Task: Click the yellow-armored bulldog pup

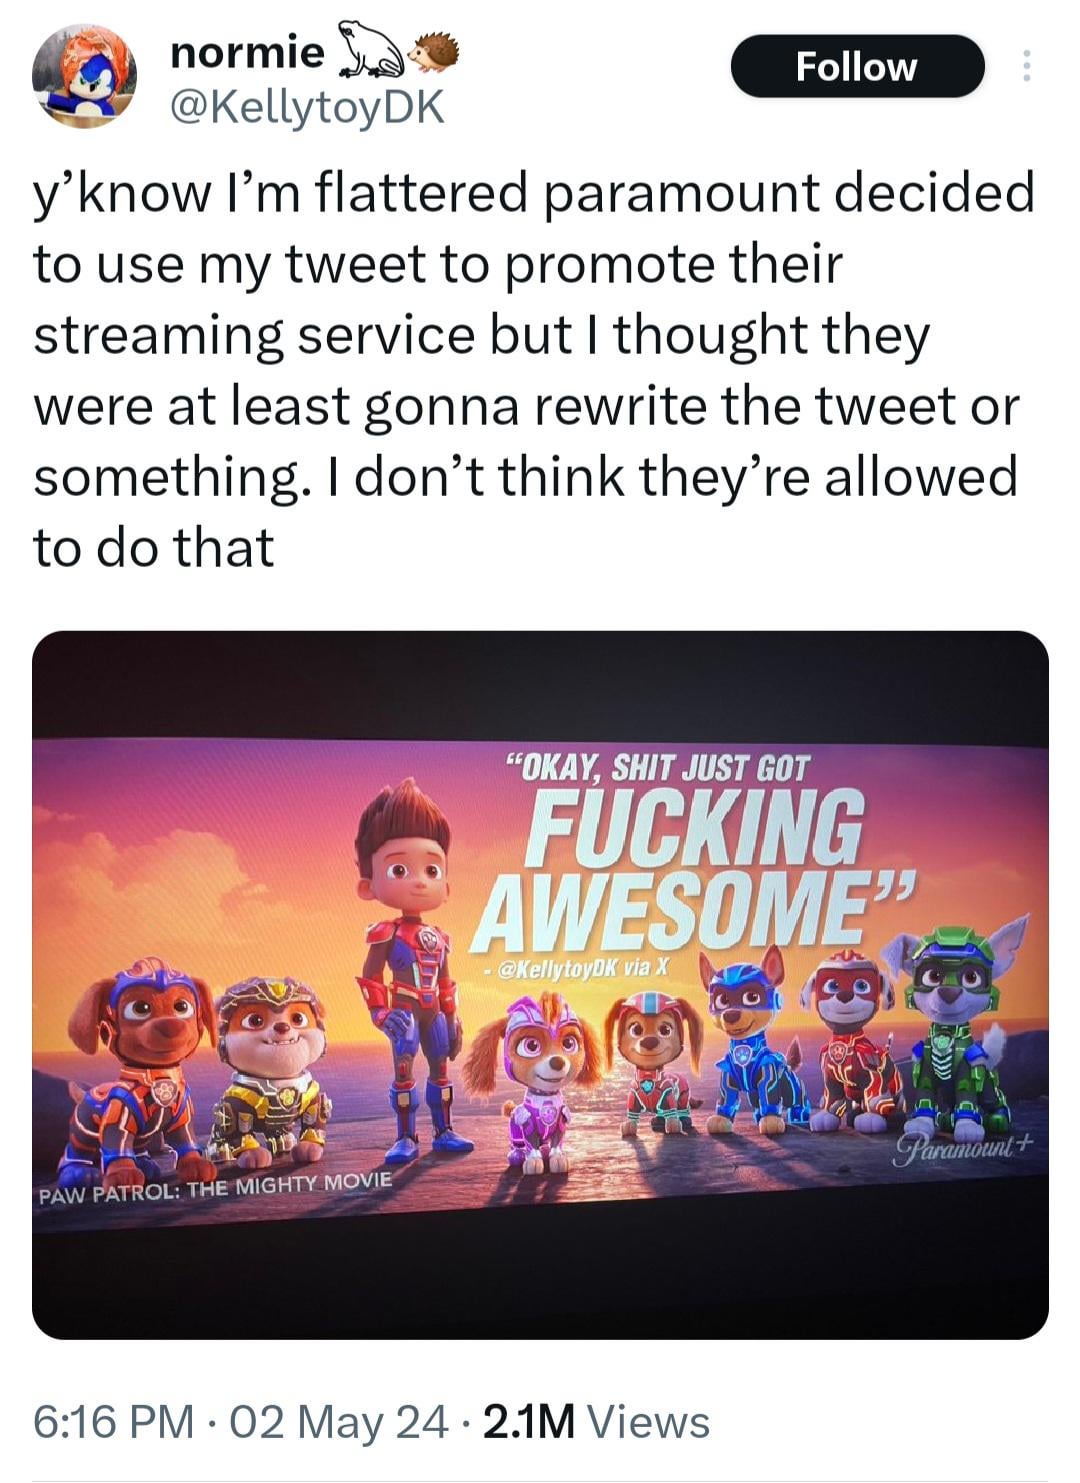Action: tap(269, 1070)
